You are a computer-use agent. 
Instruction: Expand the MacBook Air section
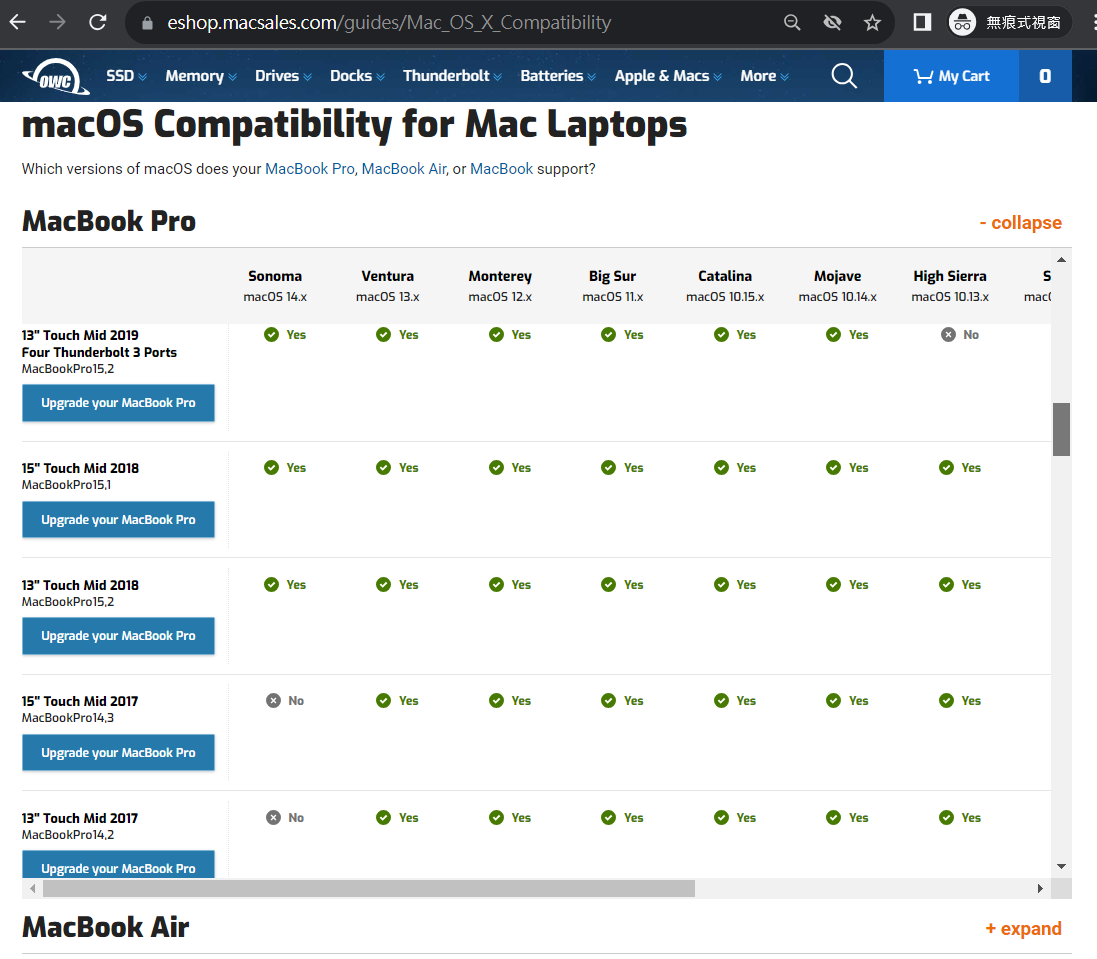click(1023, 929)
